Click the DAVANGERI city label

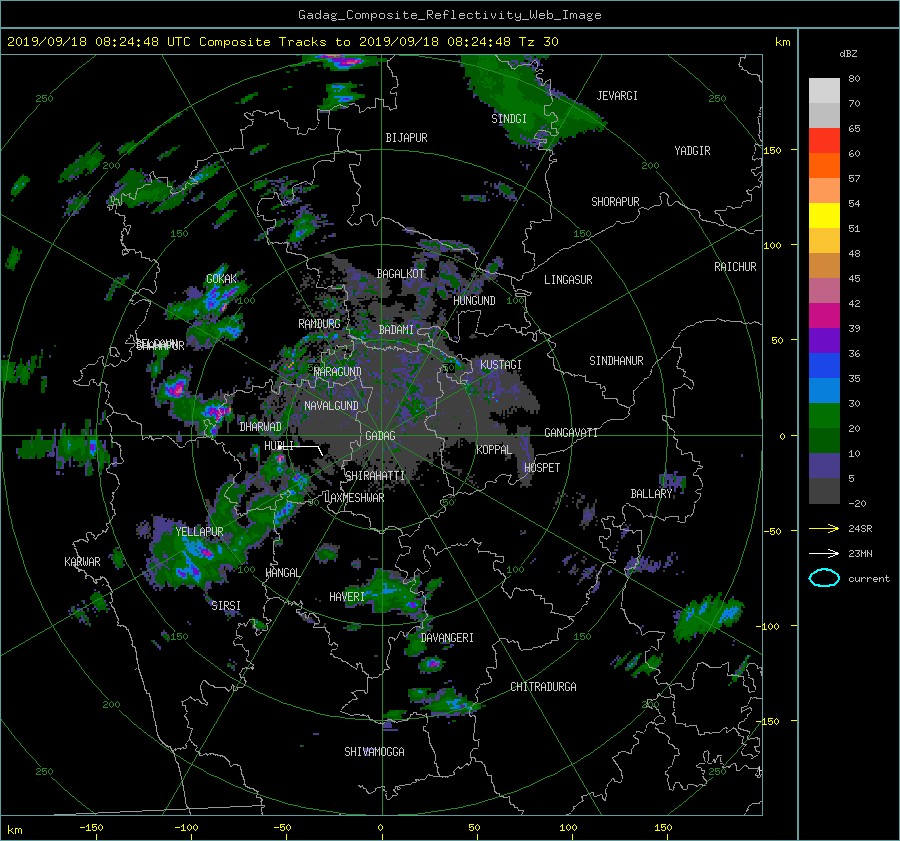click(447, 638)
